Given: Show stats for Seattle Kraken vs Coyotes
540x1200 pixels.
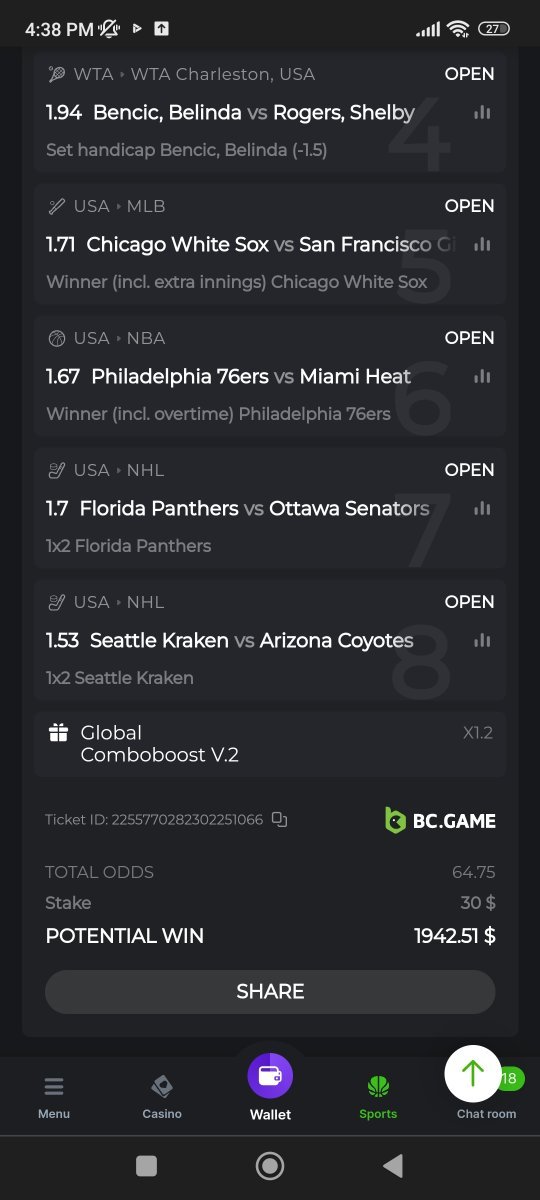Looking at the screenshot, I should coord(482,640).
